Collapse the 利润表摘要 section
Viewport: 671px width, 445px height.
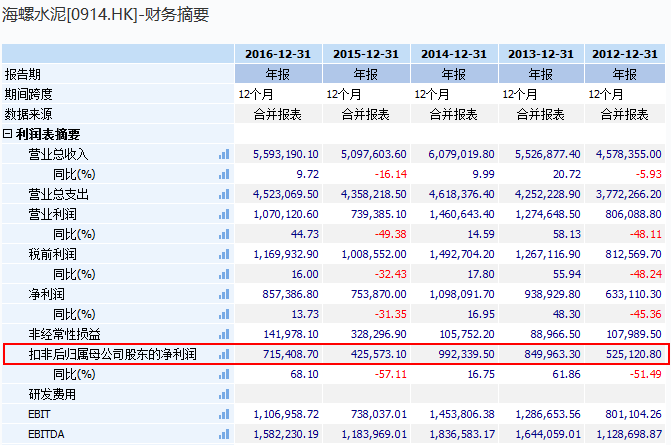(7, 134)
